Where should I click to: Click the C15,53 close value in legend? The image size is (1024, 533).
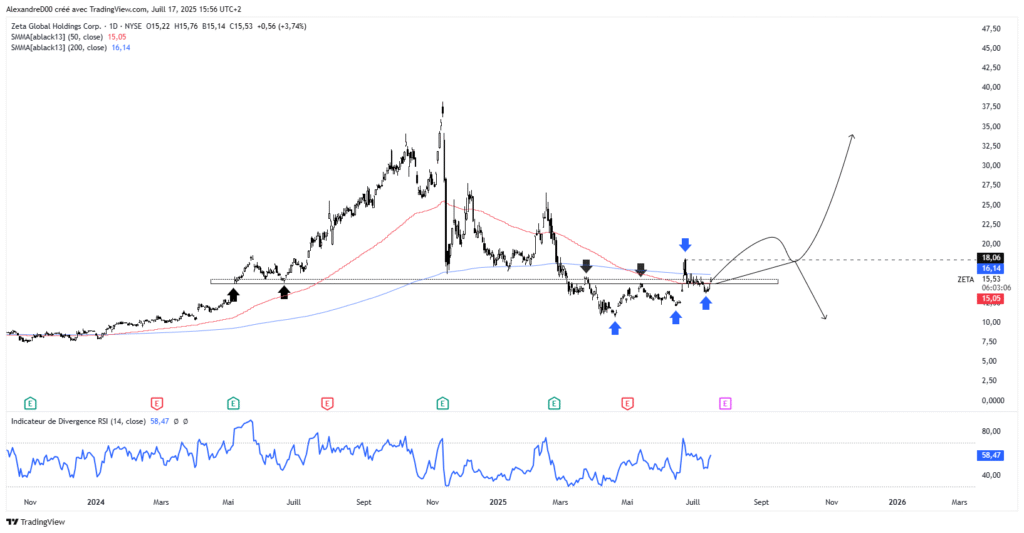pyautogui.click(x=241, y=26)
